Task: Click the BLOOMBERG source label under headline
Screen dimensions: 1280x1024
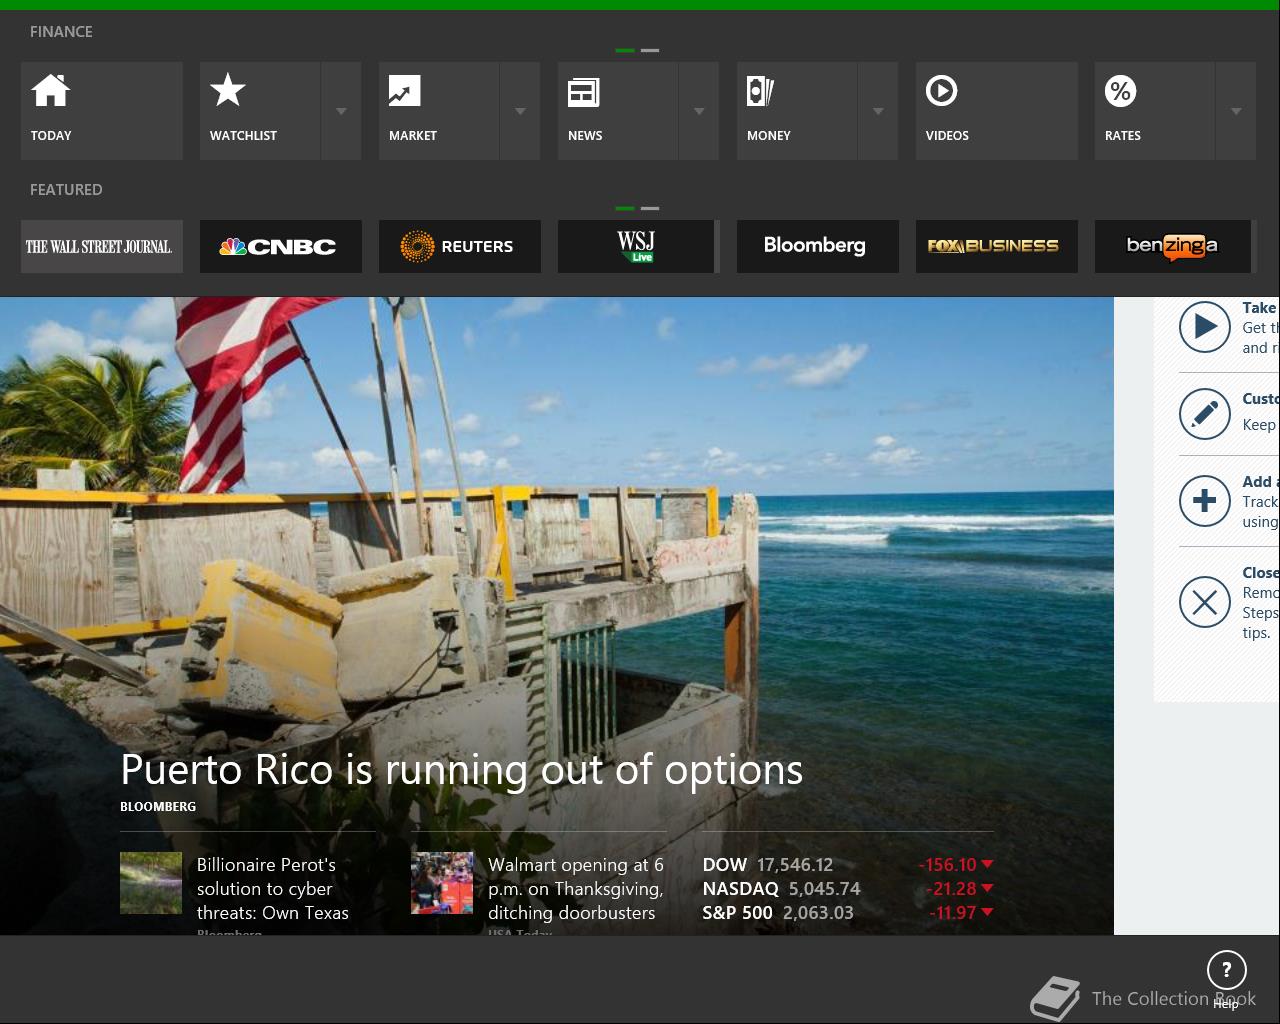Action: pos(158,806)
